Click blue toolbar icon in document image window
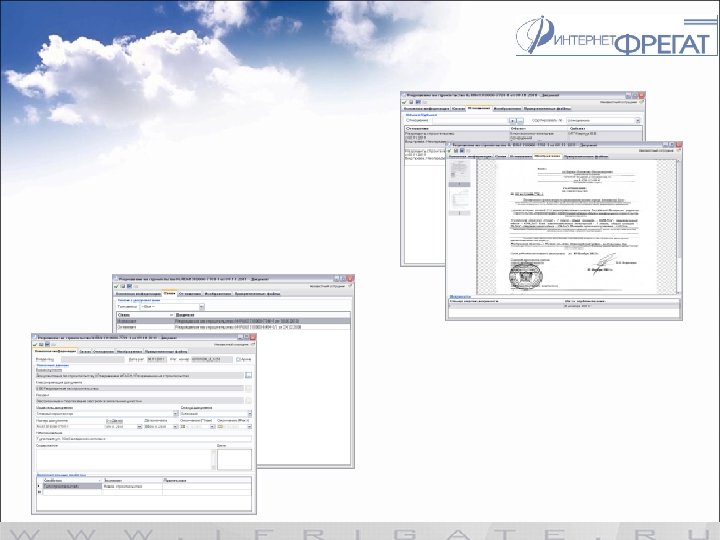Screen dimensions: 720x540 point(462,151)
